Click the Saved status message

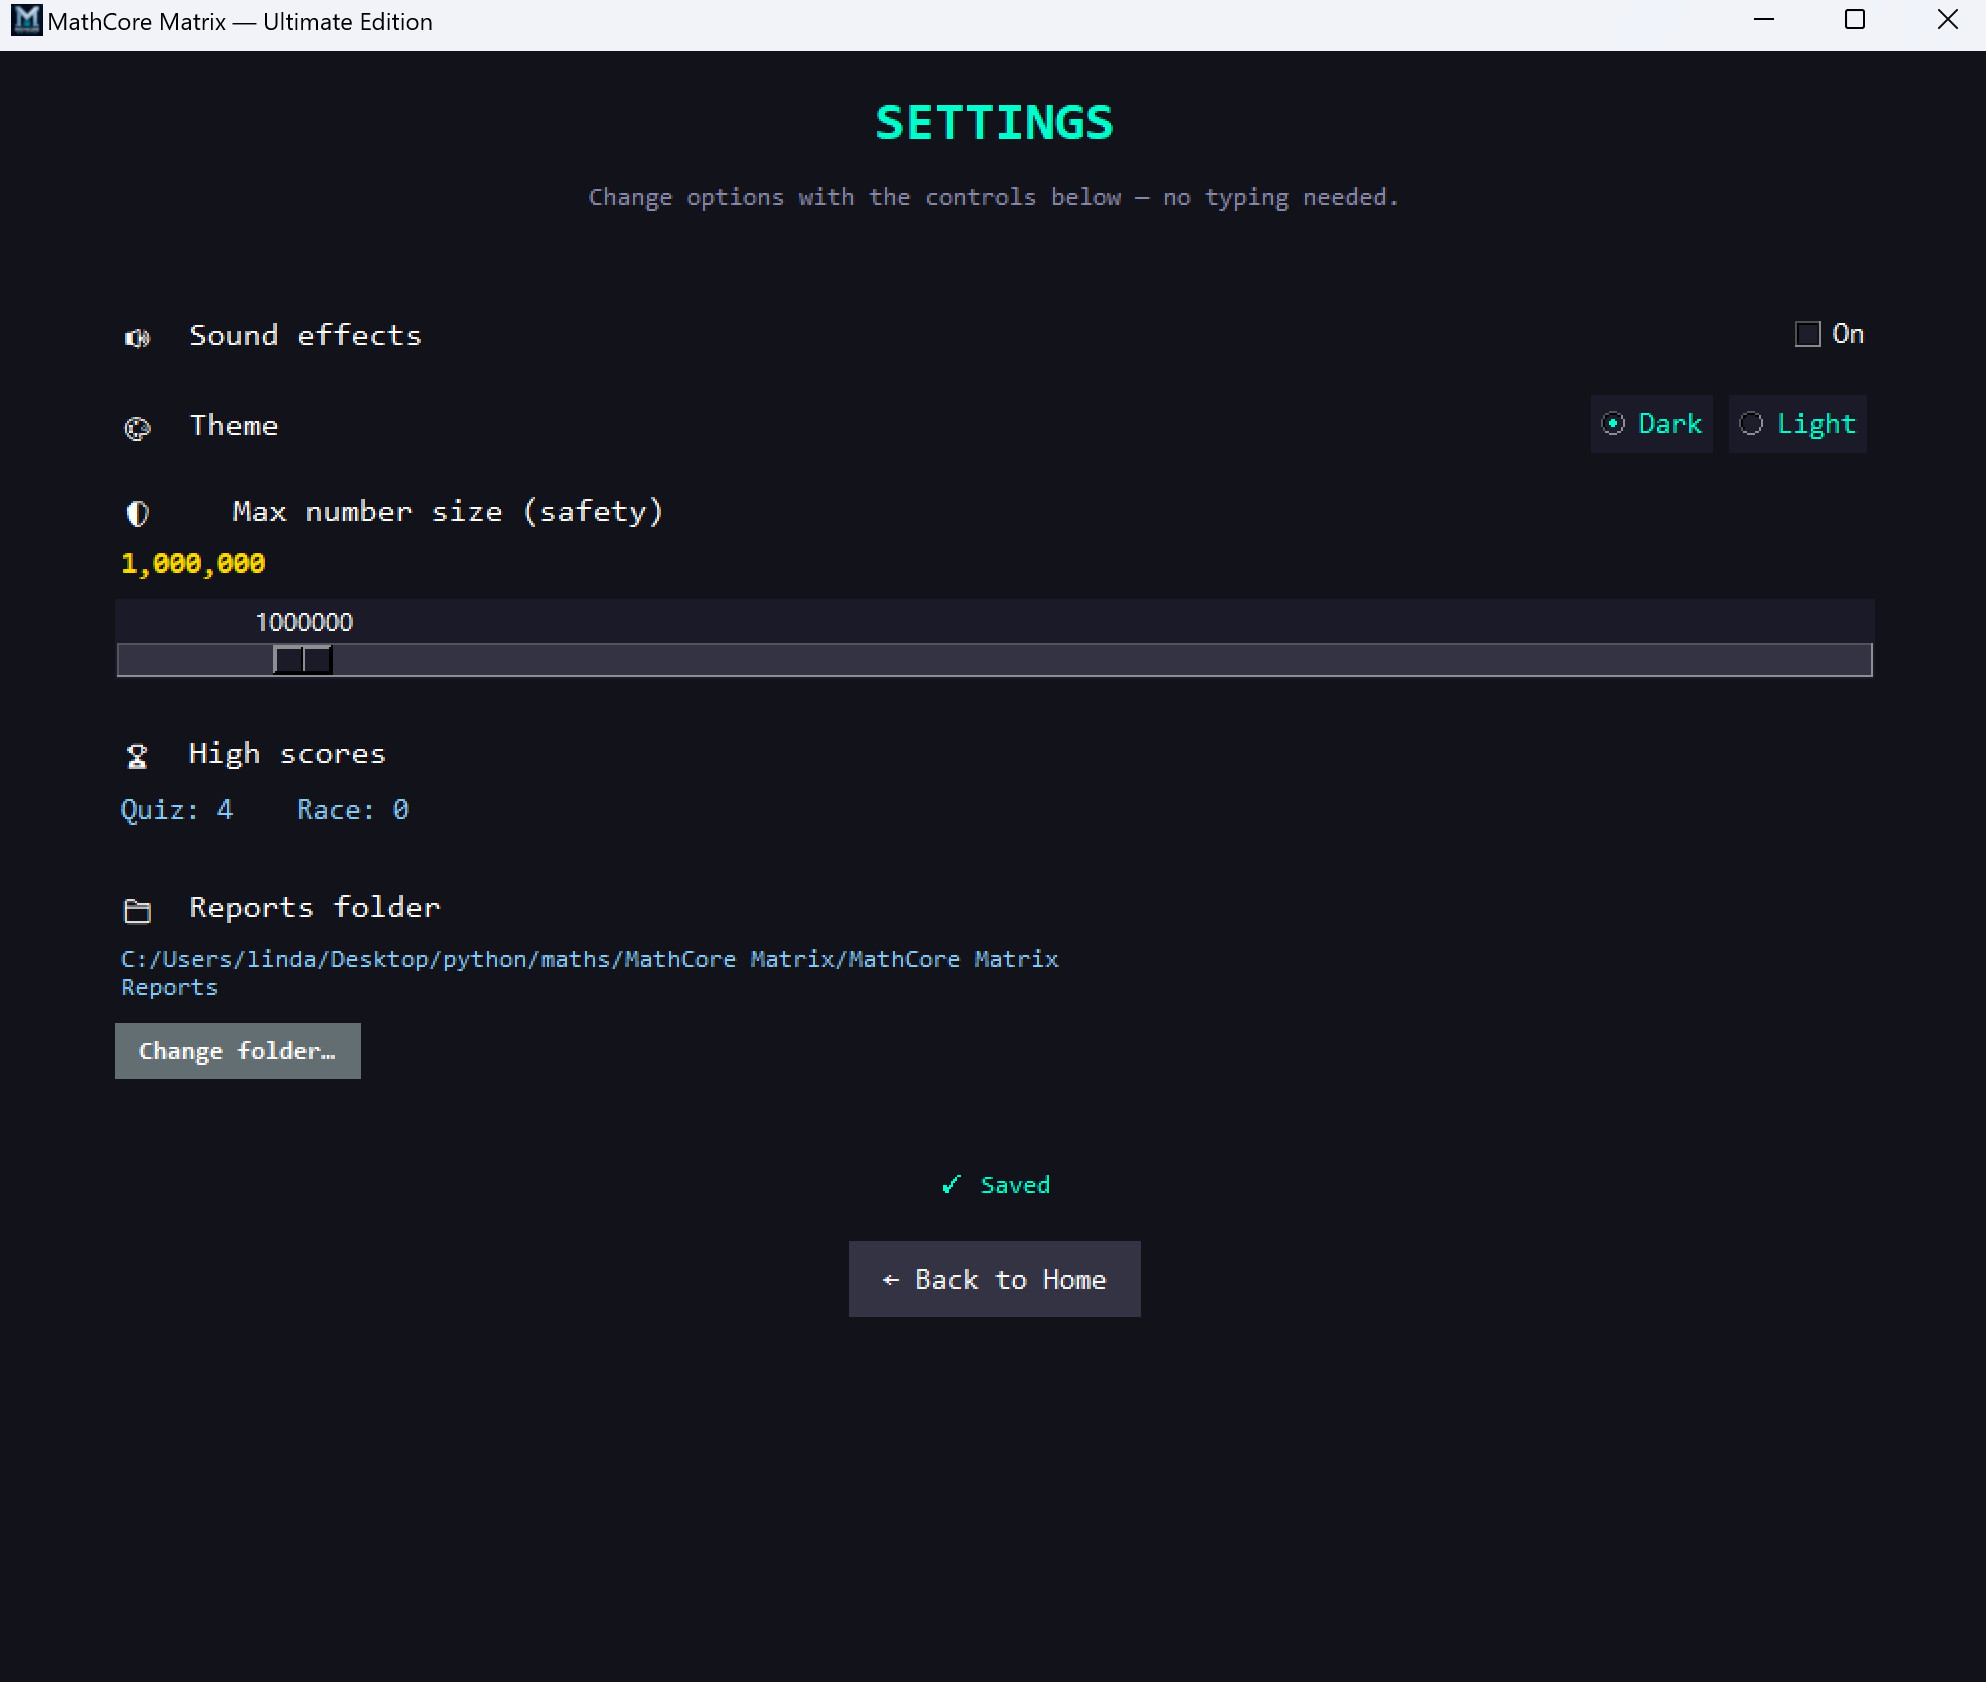(996, 1185)
